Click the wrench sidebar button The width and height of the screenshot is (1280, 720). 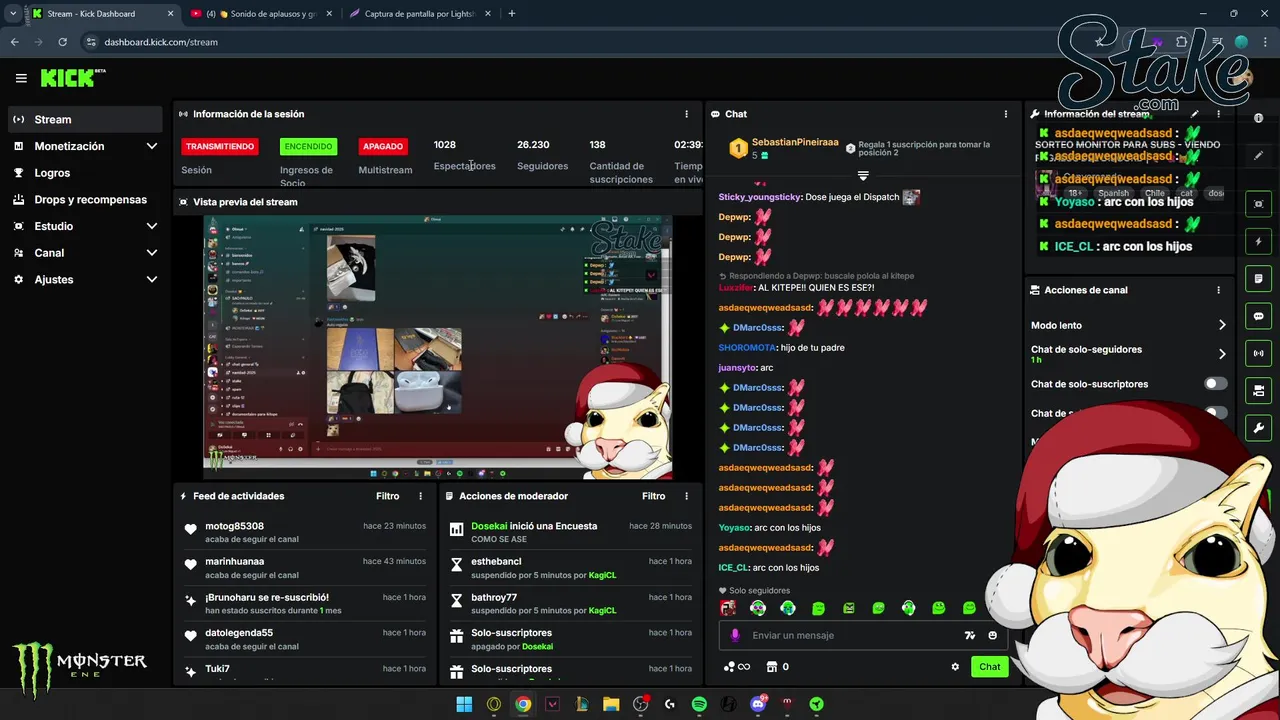(1258, 428)
